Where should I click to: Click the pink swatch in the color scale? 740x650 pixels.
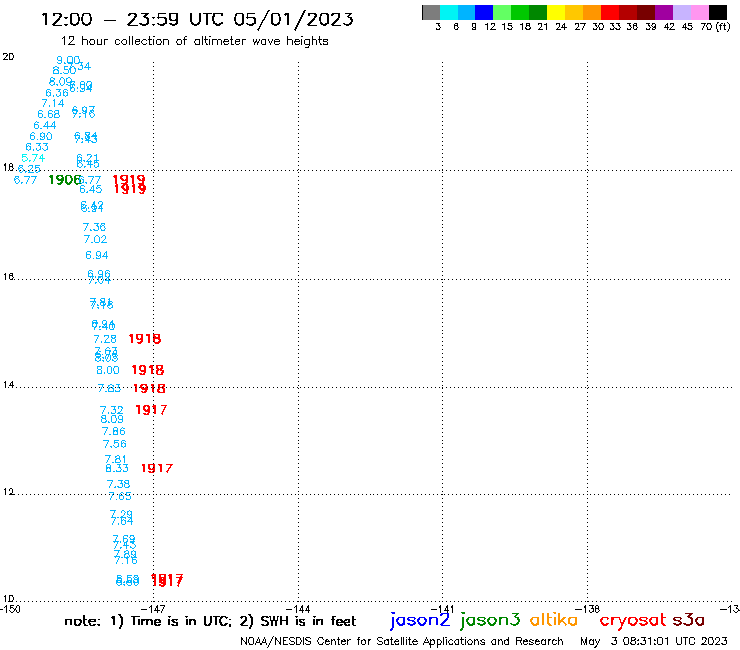(x=700, y=12)
